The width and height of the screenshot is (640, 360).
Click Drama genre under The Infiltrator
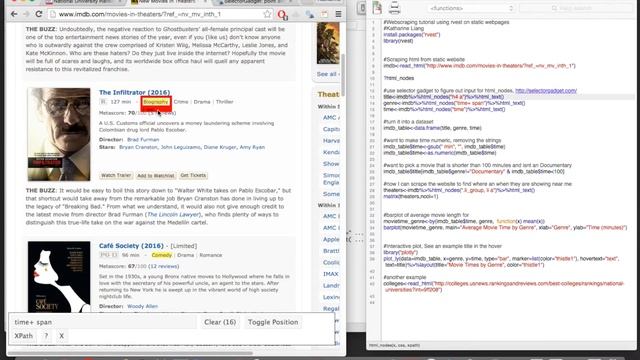[x=202, y=102]
